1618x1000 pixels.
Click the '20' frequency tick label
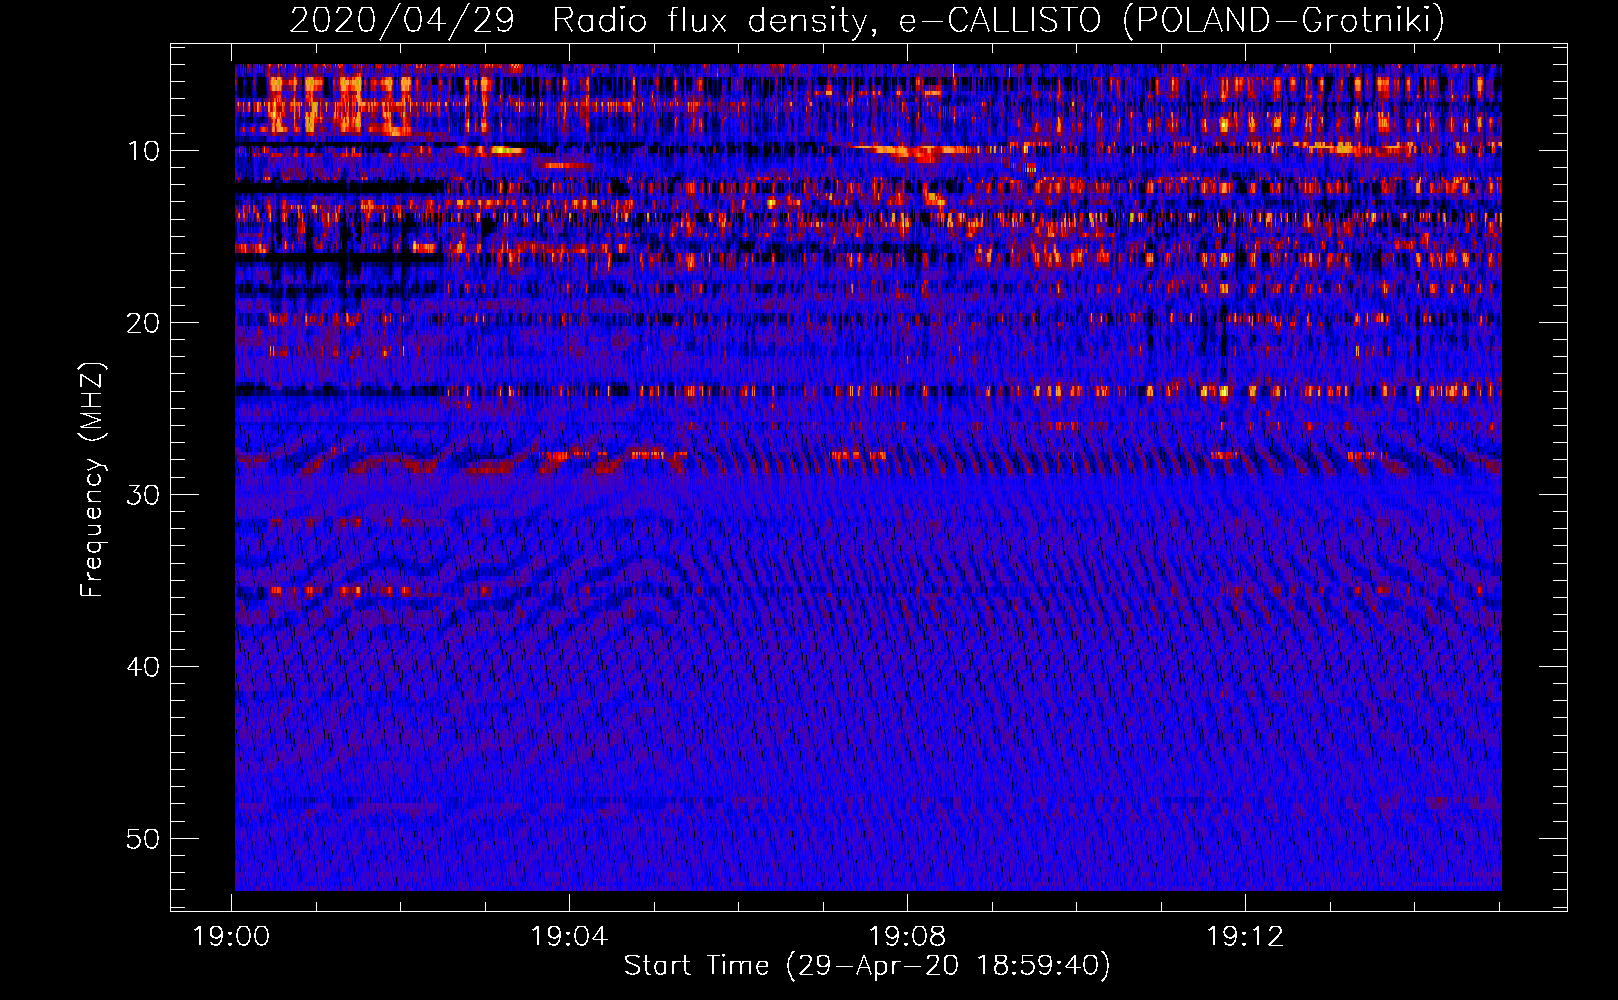(144, 323)
